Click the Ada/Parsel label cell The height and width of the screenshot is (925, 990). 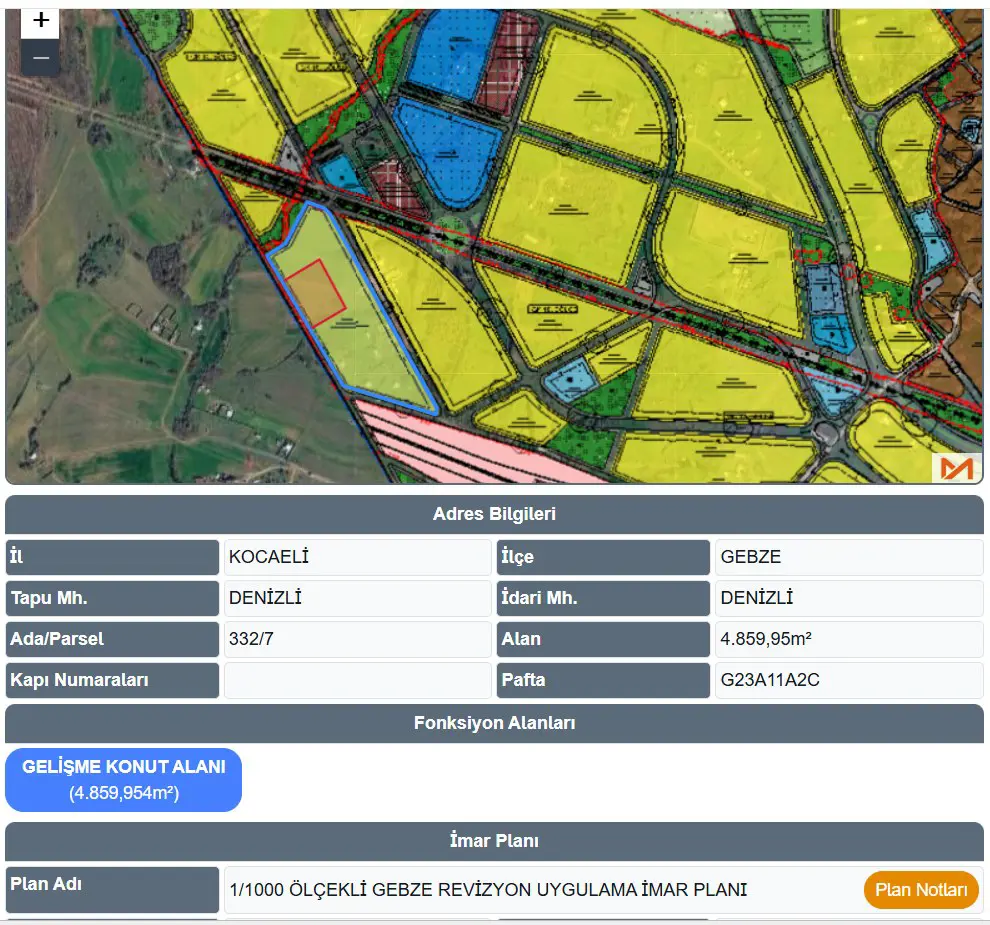pos(112,639)
